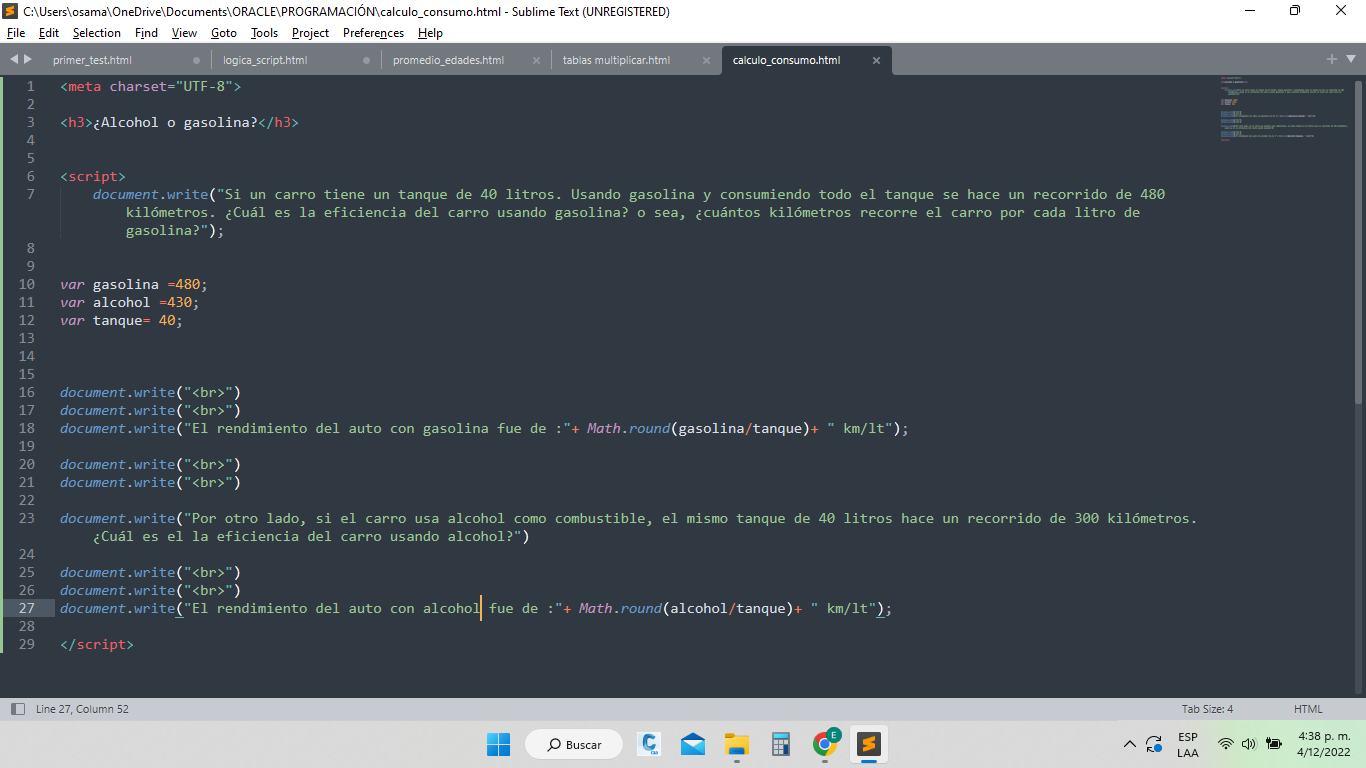The image size is (1366, 768).
Task: Click line number 23 in the gutter
Action: tap(26, 518)
